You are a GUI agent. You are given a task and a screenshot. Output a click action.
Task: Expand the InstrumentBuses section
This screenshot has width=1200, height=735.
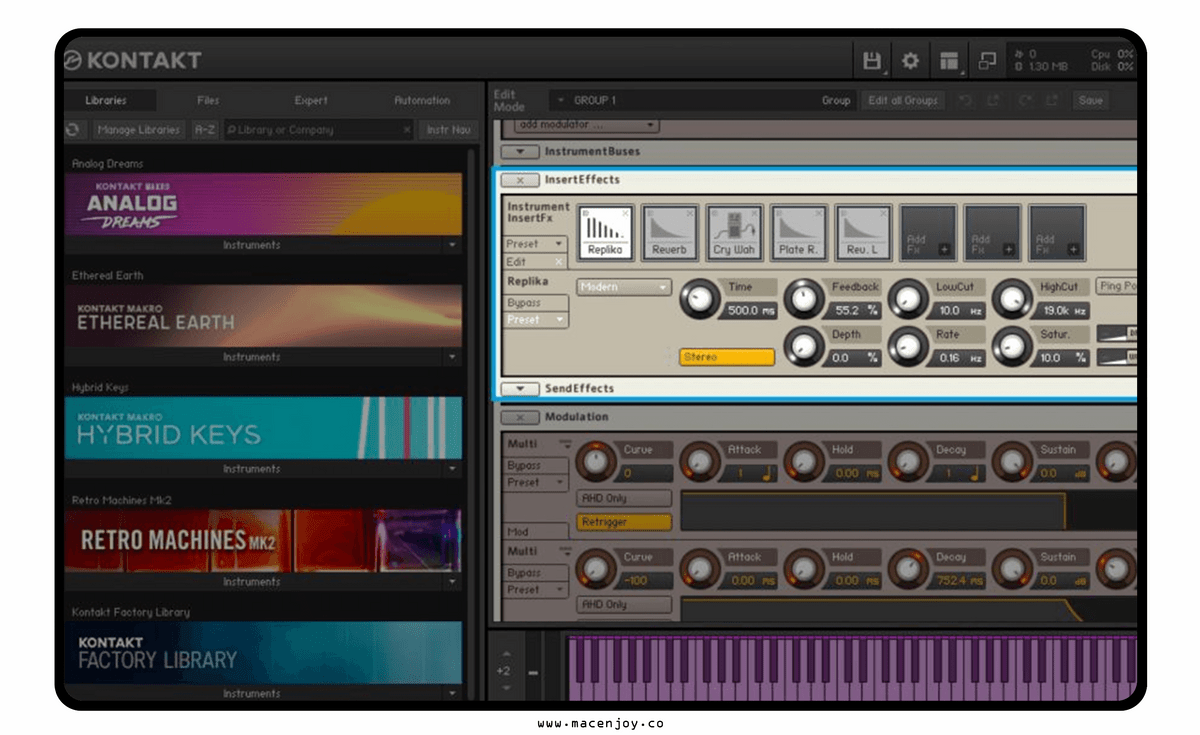[x=519, y=152]
